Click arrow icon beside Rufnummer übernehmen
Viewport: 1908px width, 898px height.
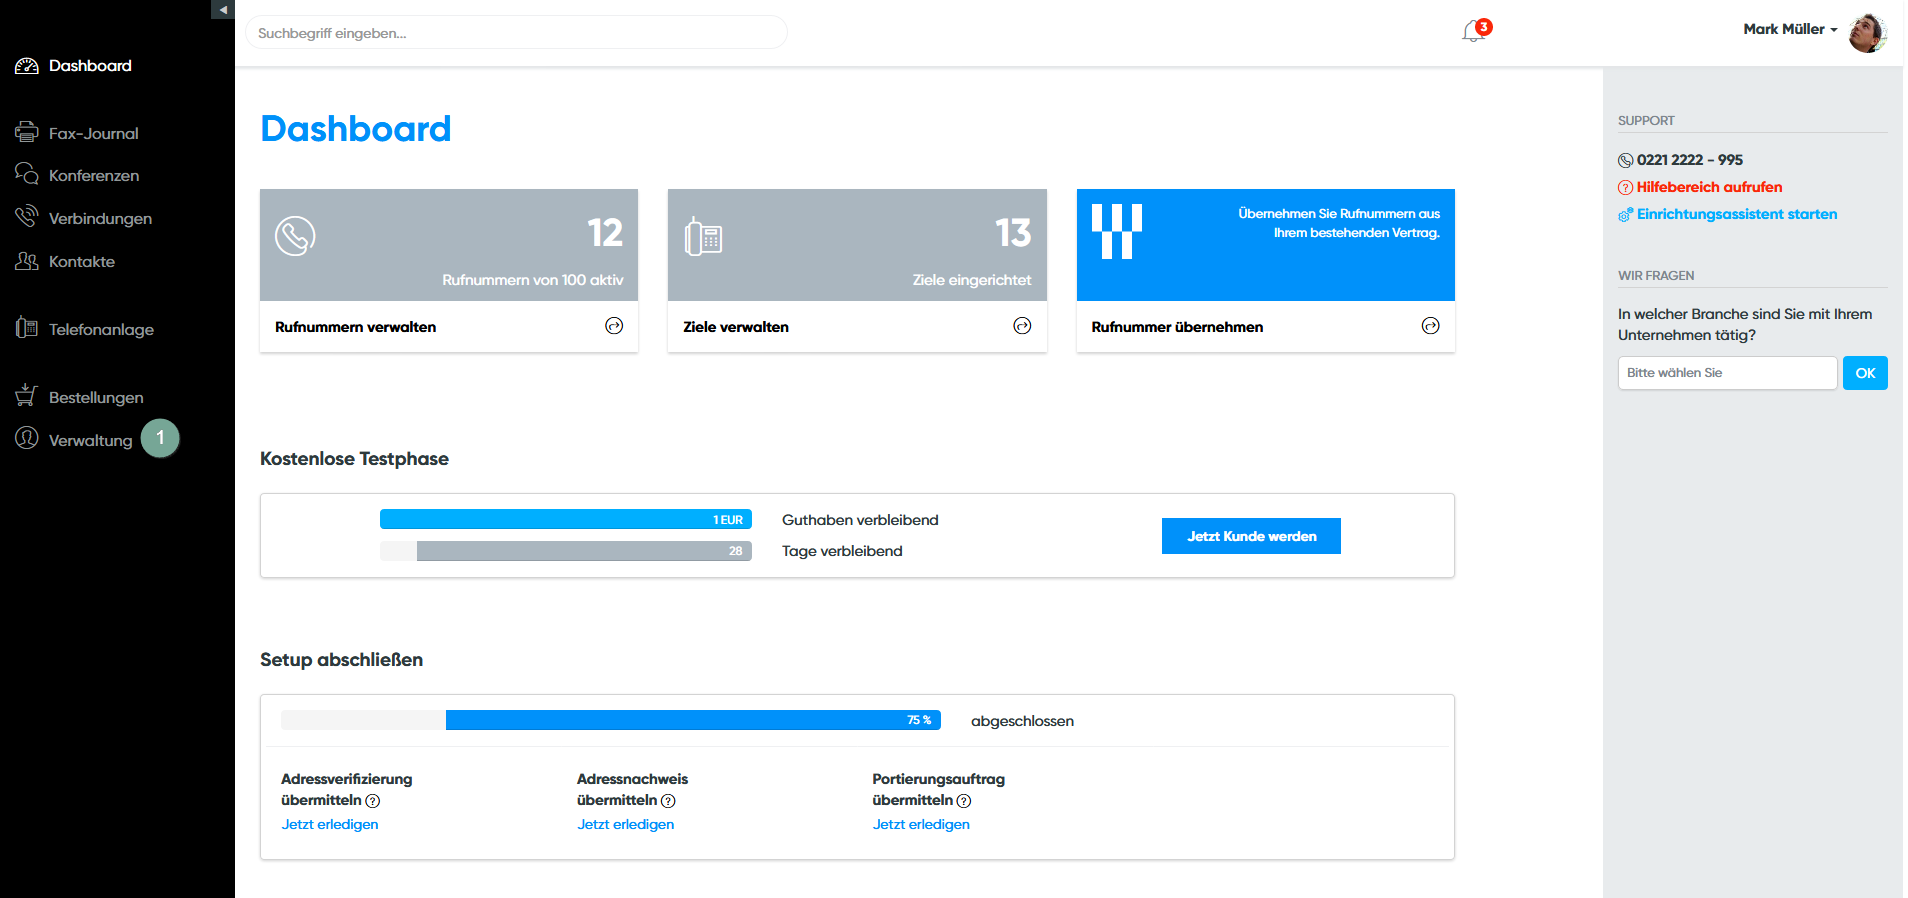(x=1430, y=326)
